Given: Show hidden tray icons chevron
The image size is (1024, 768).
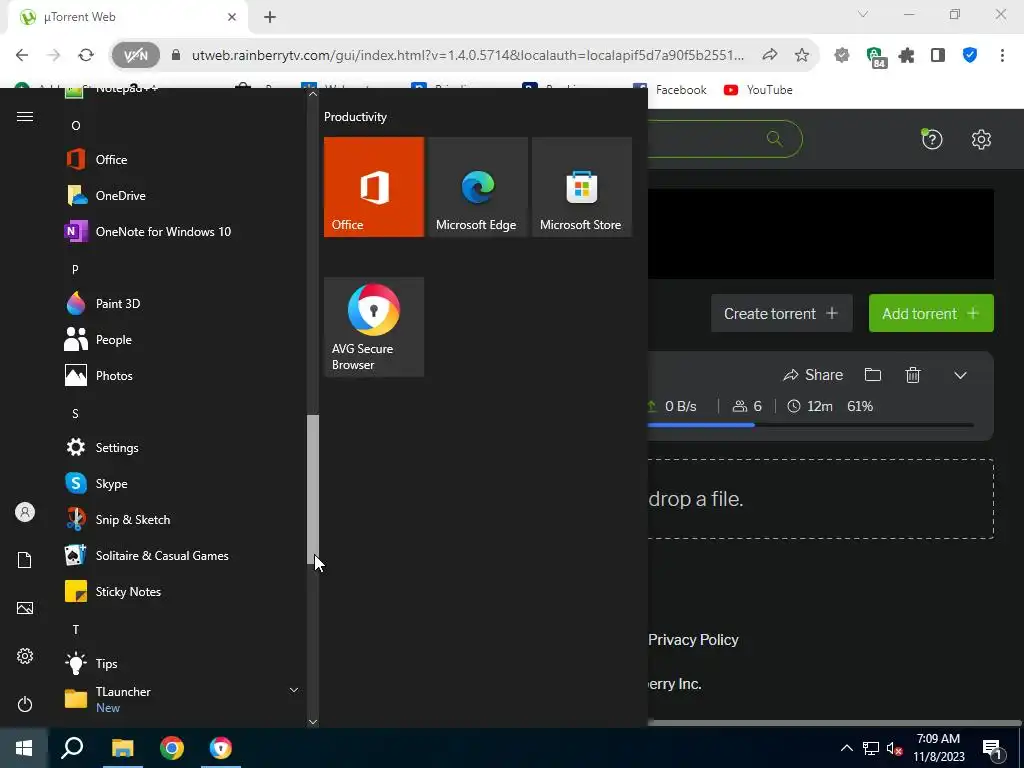Looking at the screenshot, I should 846,748.
